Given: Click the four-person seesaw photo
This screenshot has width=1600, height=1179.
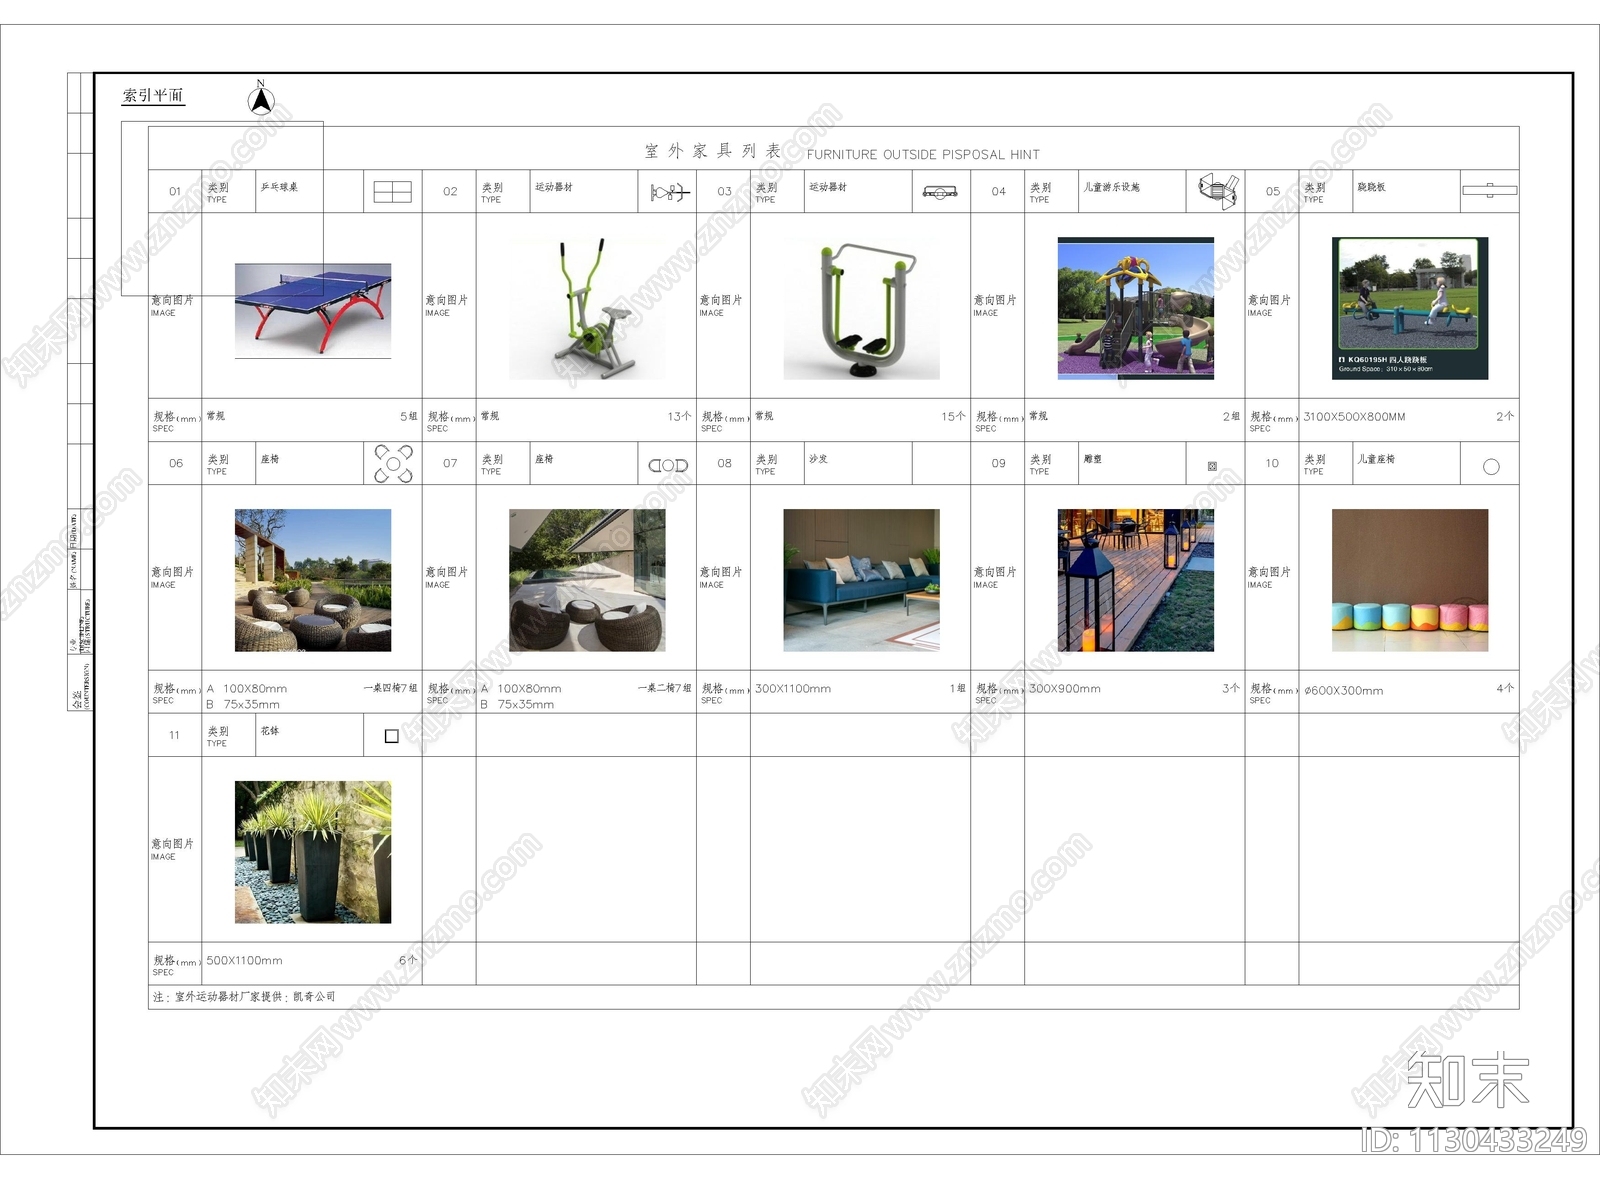Looking at the screenshot, I should pos(1410,308).
